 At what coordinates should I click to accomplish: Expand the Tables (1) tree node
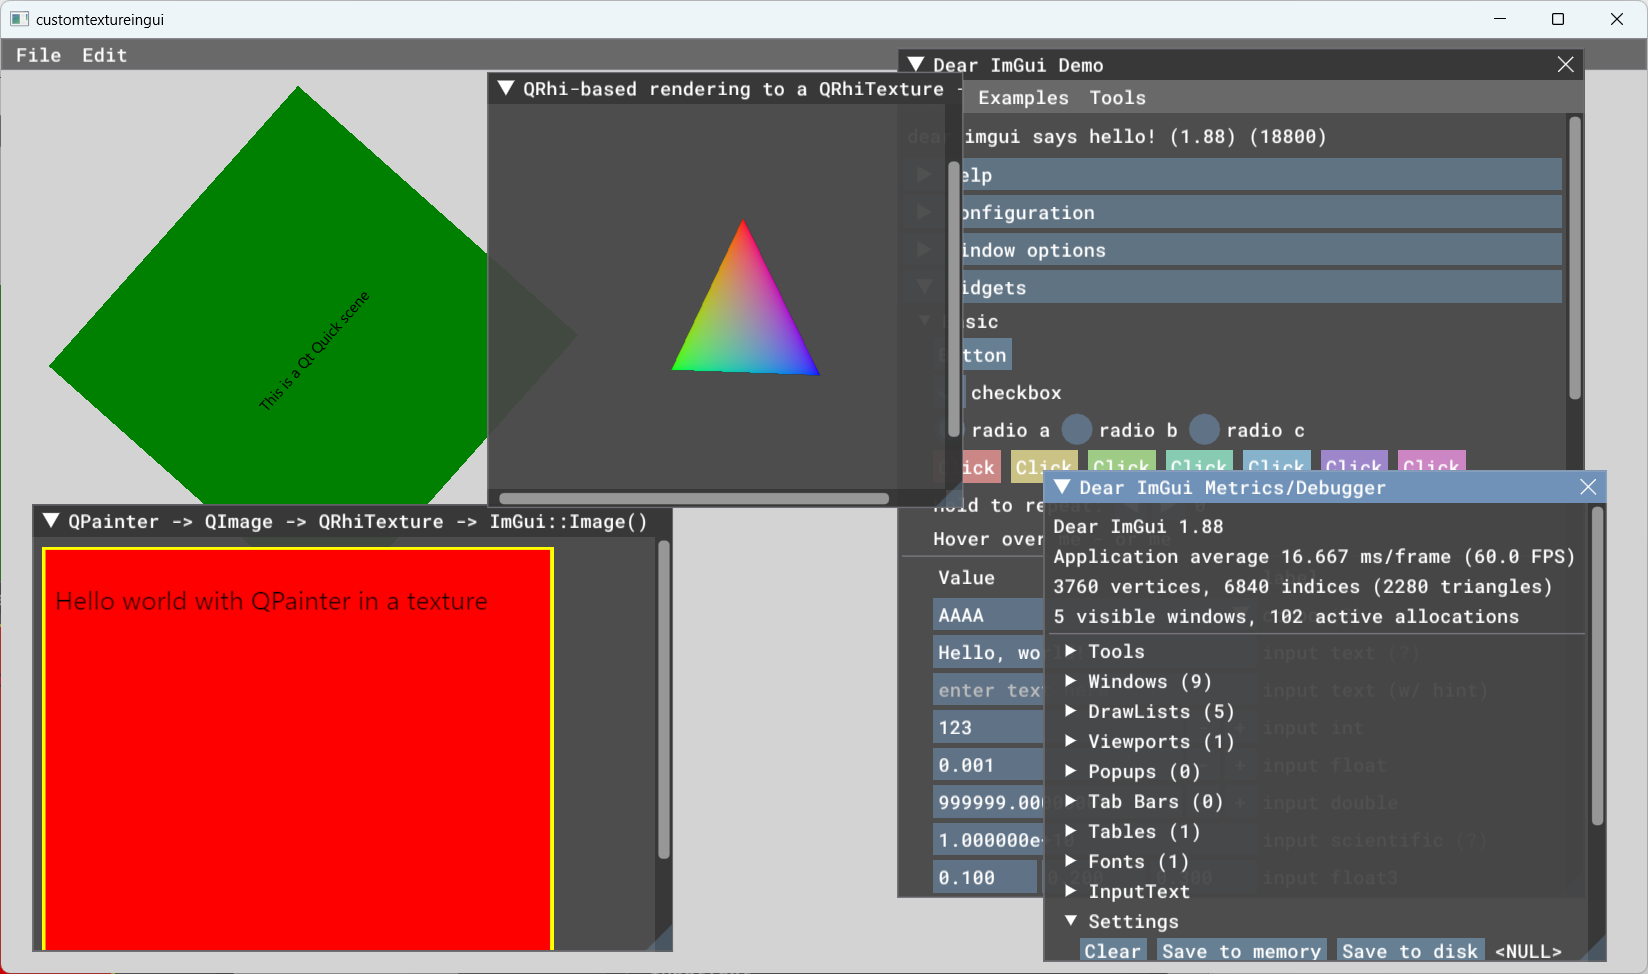[x=1071, y=831]
